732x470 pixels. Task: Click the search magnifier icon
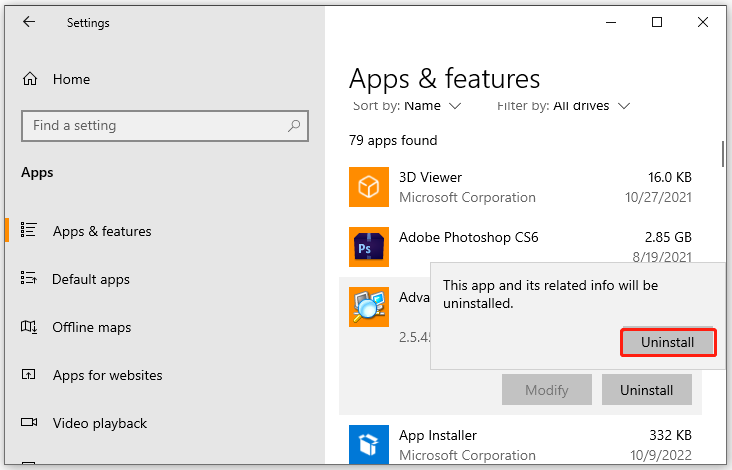click(x=294, y=126)
